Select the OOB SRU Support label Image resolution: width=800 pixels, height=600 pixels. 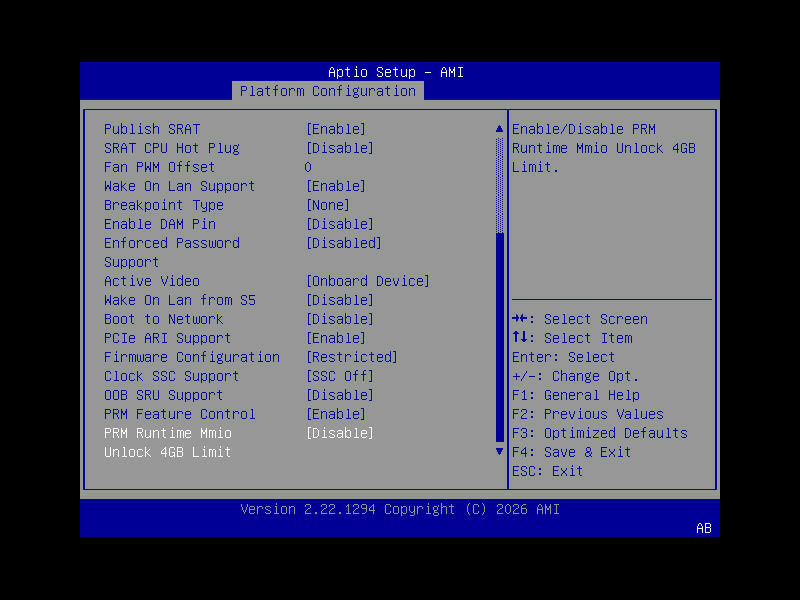[x=164, y=395]
